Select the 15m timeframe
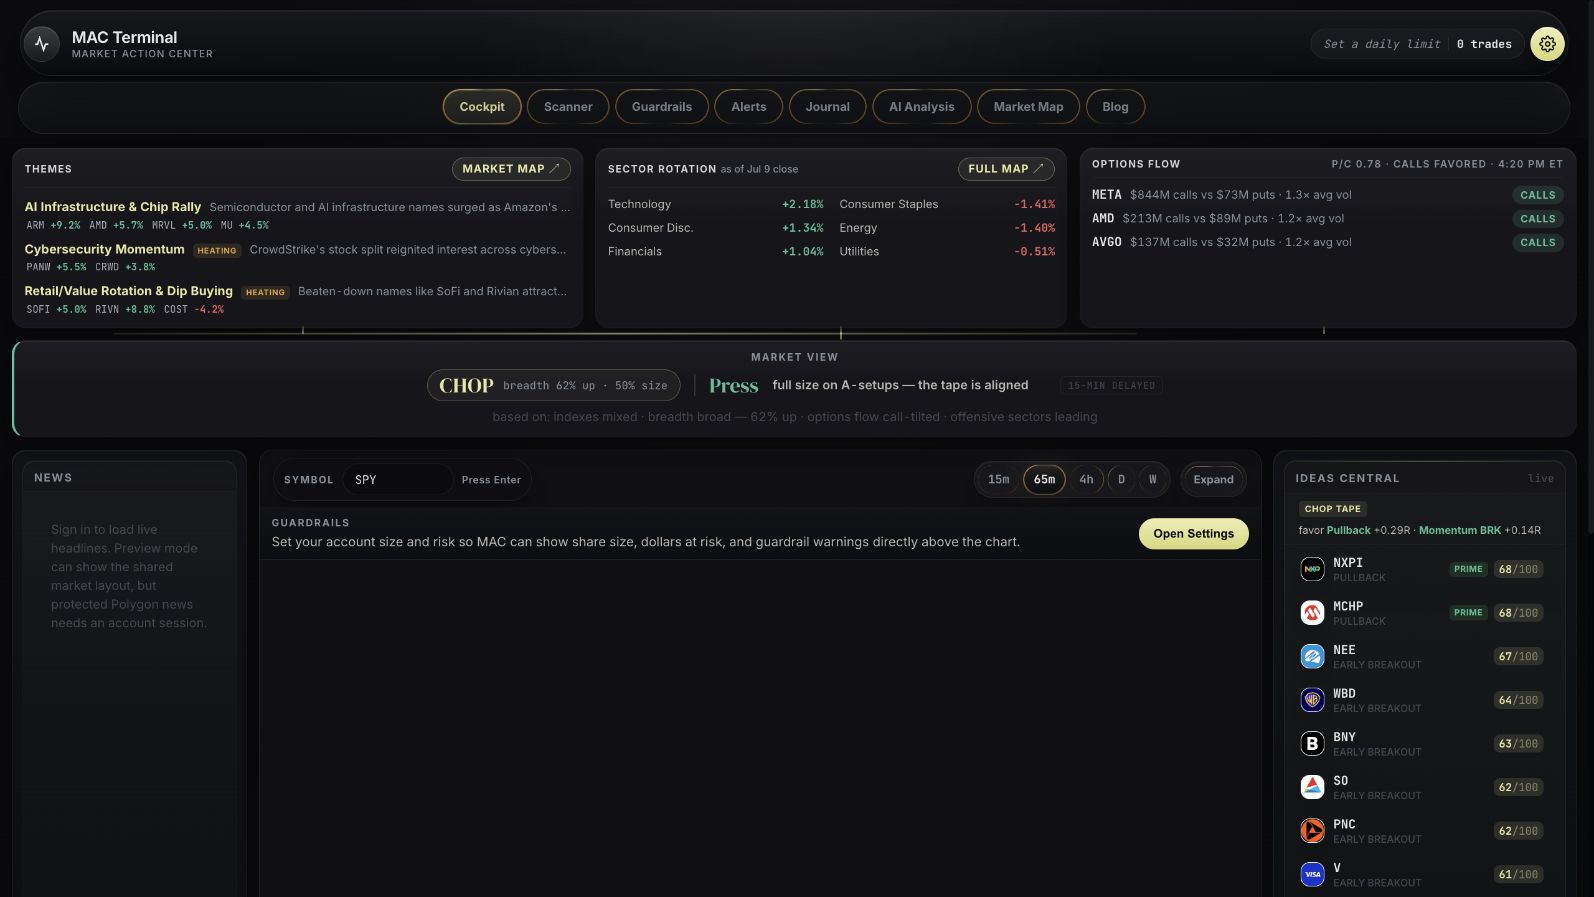 pyautogui.click(x=998, y=480)
